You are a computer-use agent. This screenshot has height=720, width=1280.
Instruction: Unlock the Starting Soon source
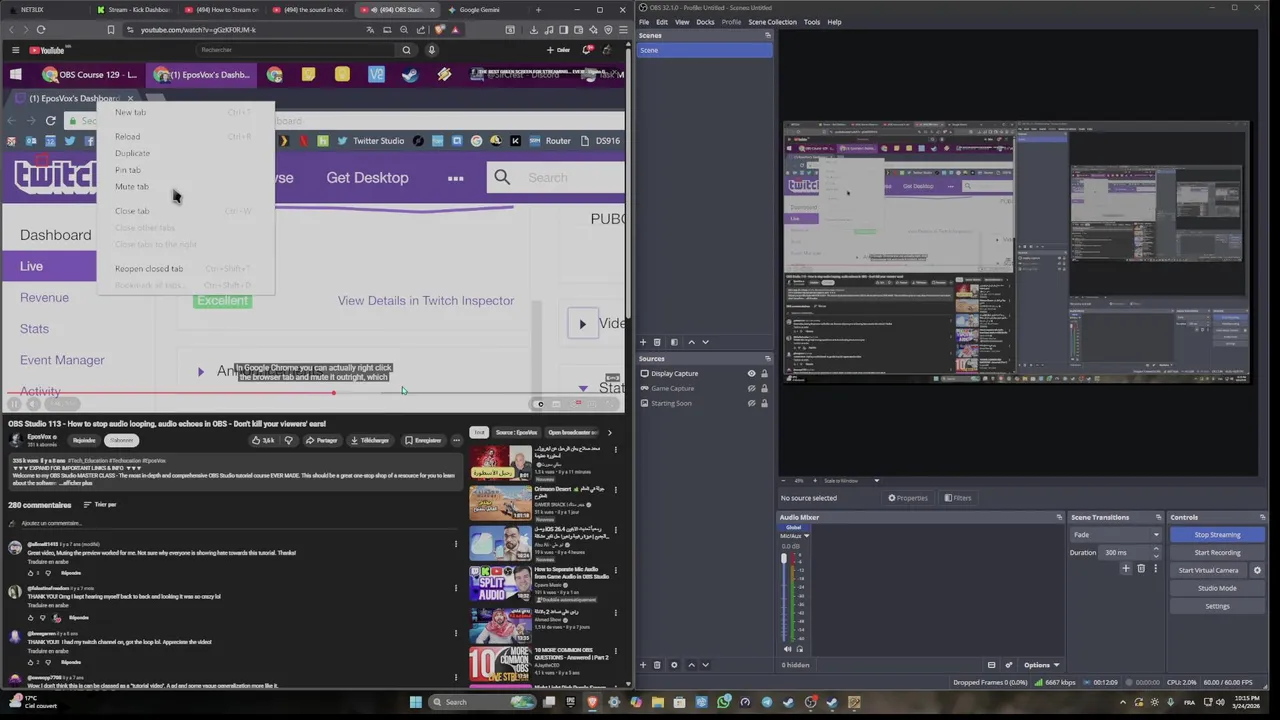click(x=764, y=404)
